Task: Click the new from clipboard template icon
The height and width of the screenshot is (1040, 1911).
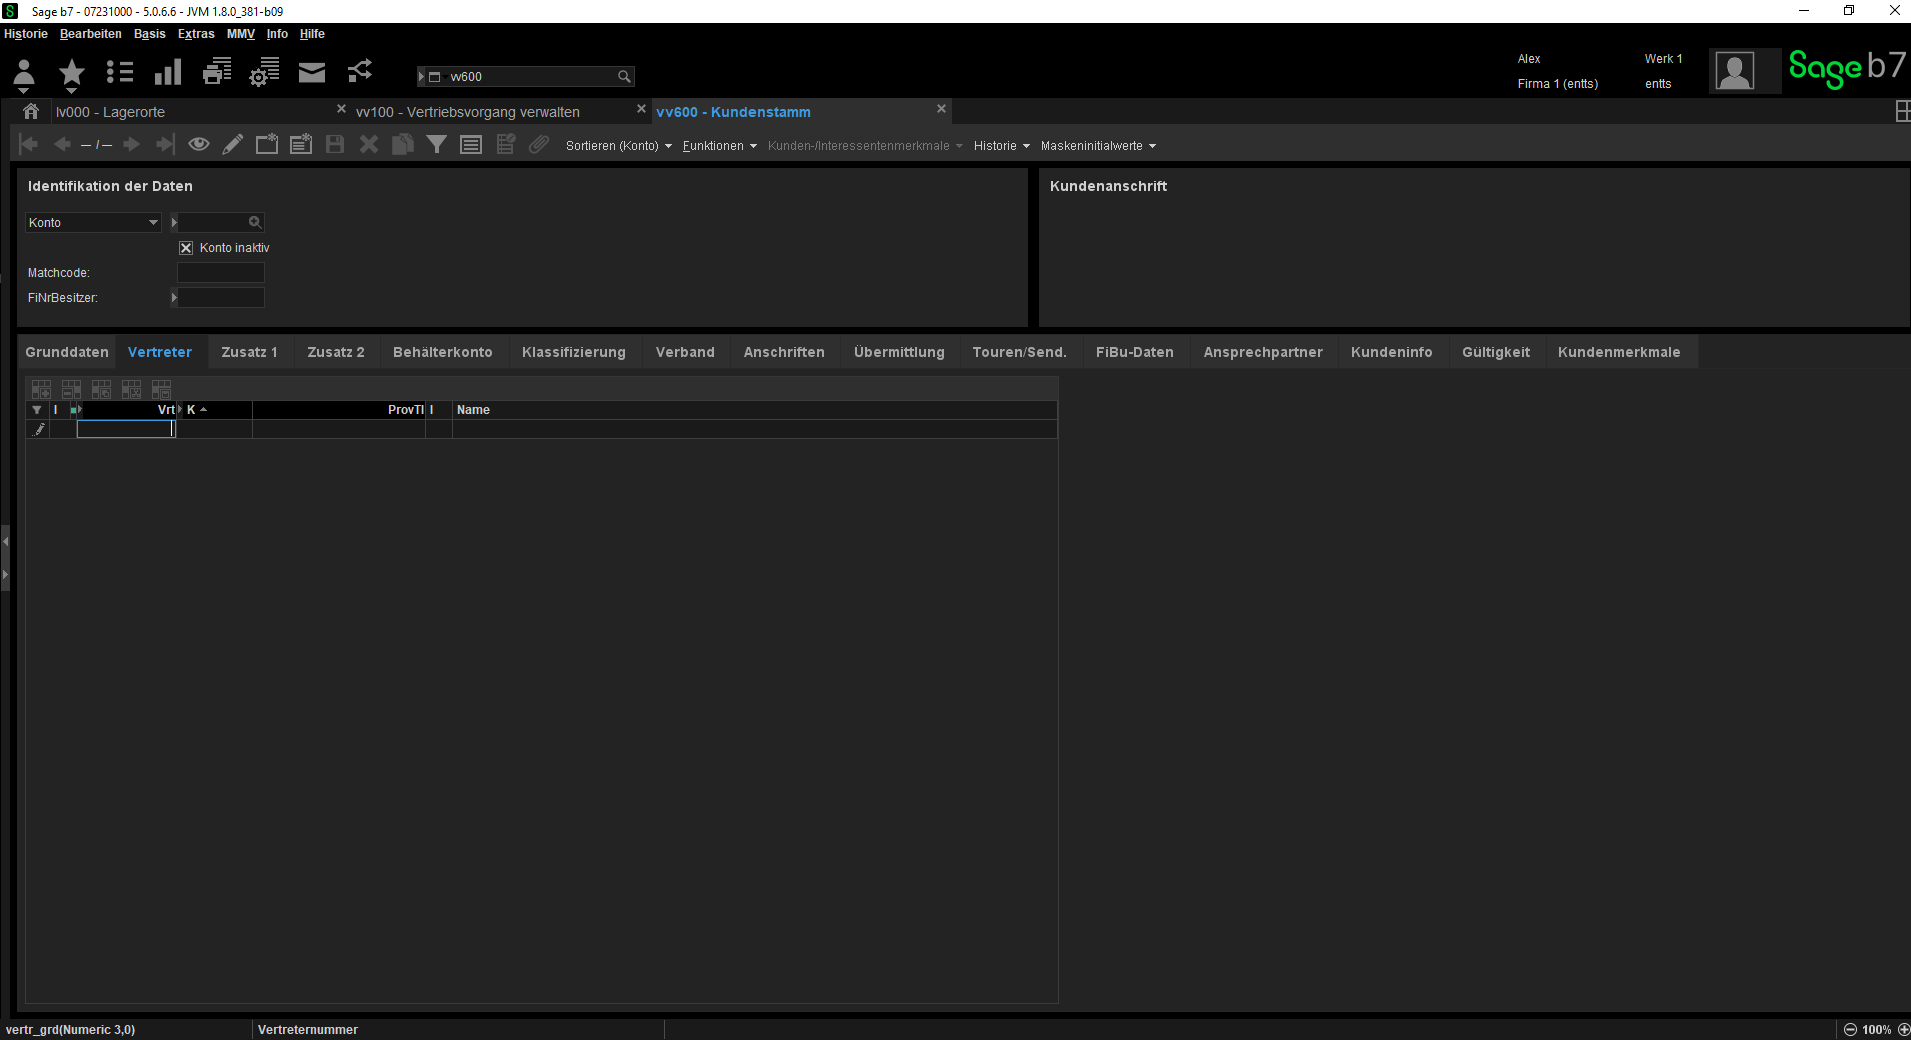Action: (x=301, y=144)
